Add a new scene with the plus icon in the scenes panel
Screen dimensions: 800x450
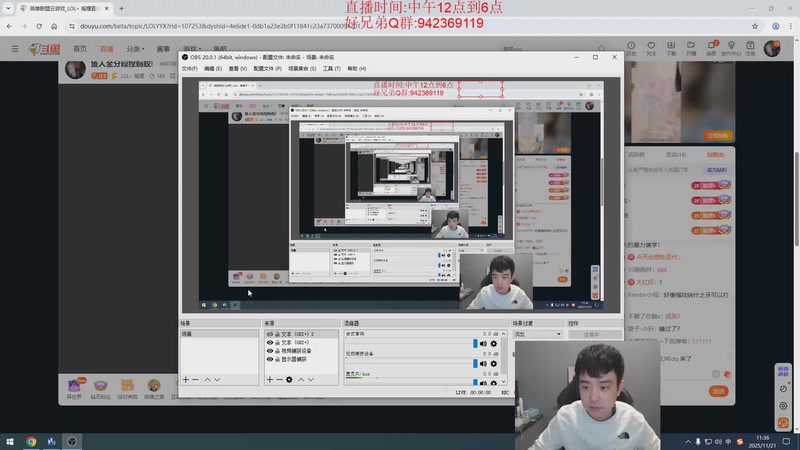[x=186, y=380]
